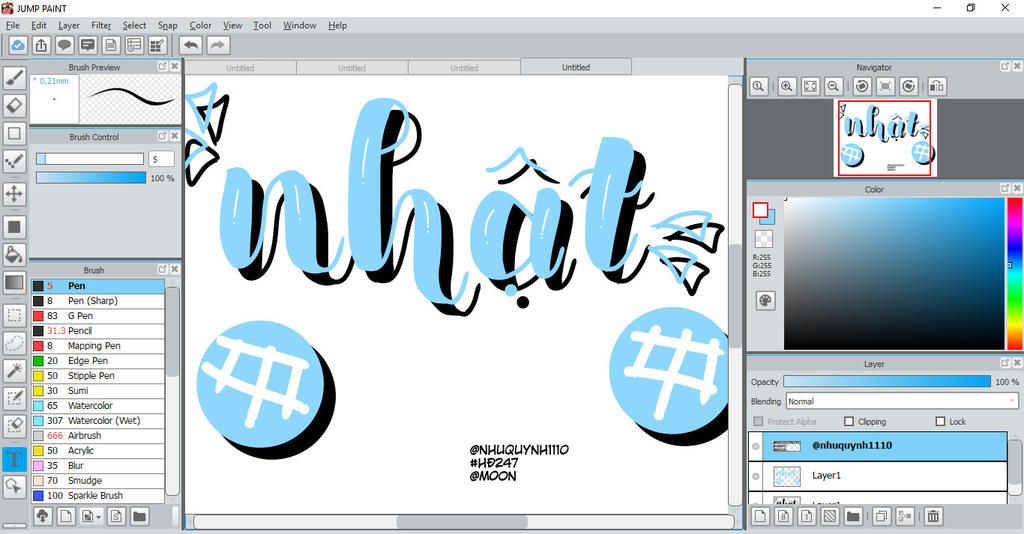Select the Bucket fill tool
This screenshot has width=1024, height=534.
[x=14, y=254]
